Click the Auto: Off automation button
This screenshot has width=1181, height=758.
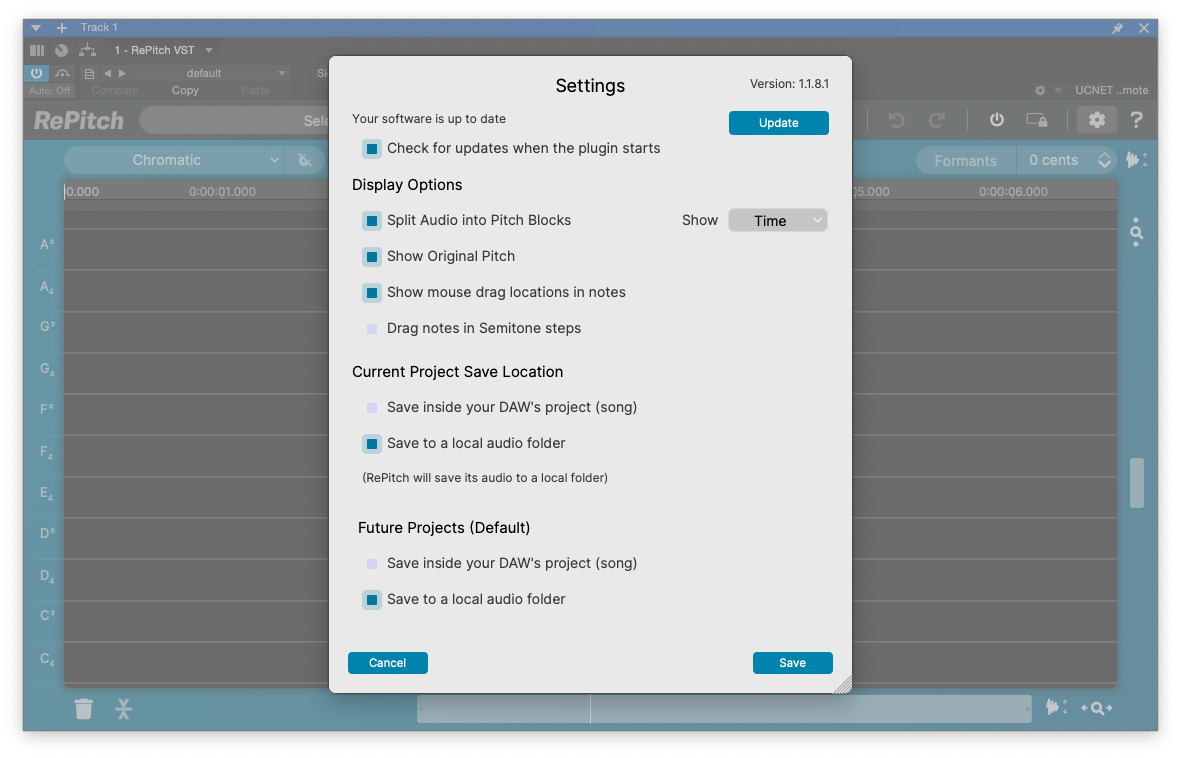coord(50,90)
